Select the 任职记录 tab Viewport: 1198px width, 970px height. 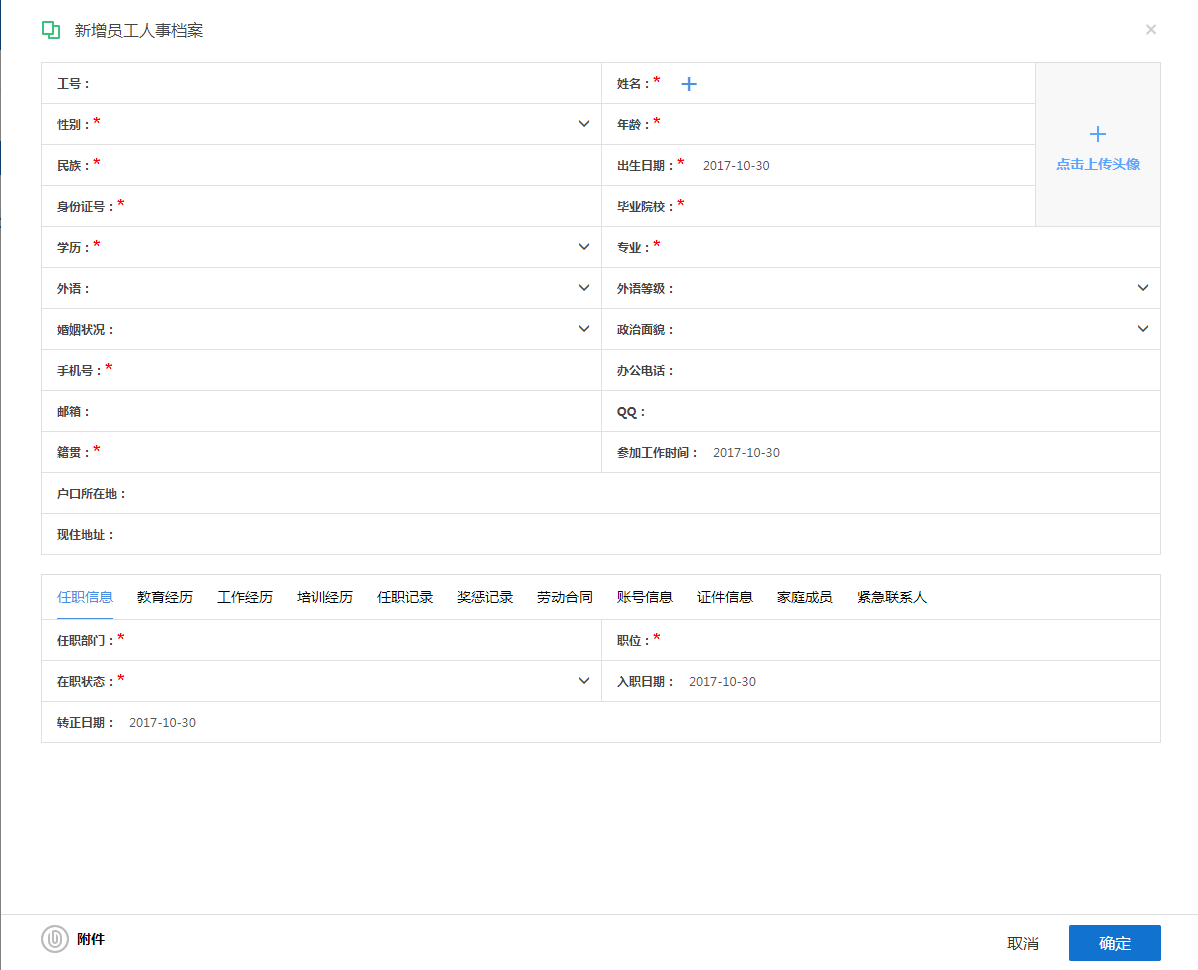point(405,597)
